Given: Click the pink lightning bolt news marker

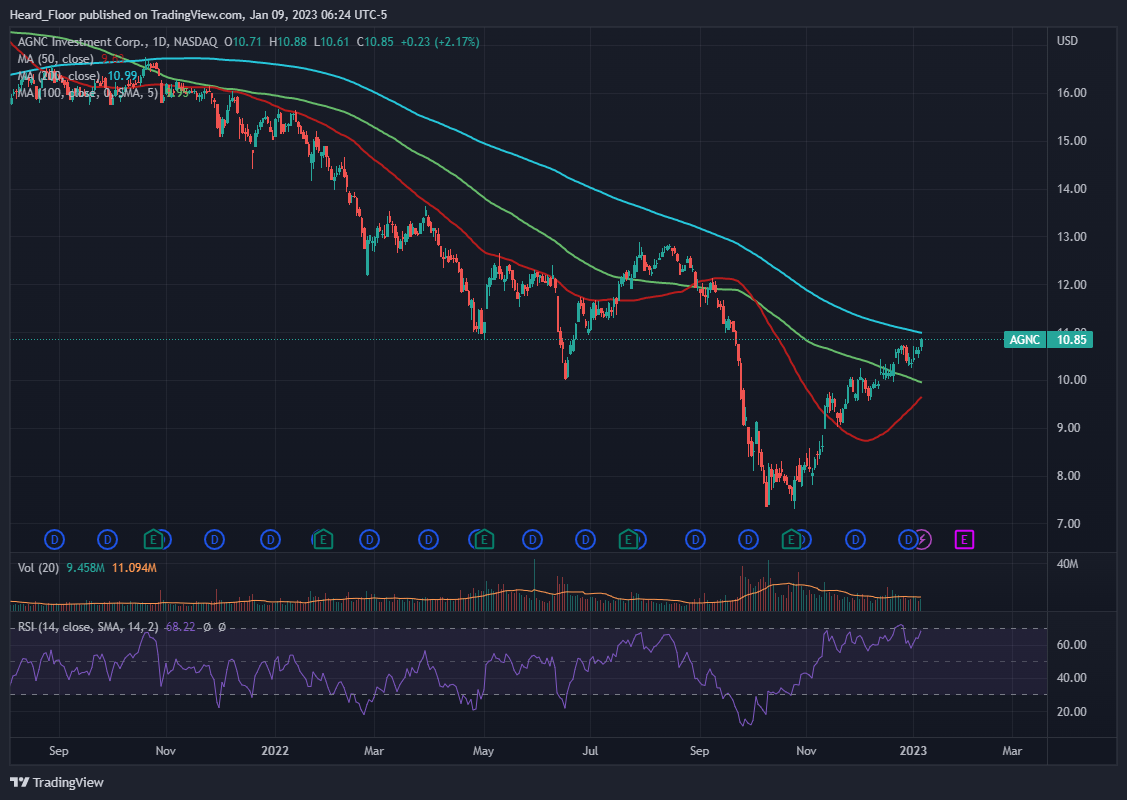Looking at the screenshot, I should (x=923, y=539).
